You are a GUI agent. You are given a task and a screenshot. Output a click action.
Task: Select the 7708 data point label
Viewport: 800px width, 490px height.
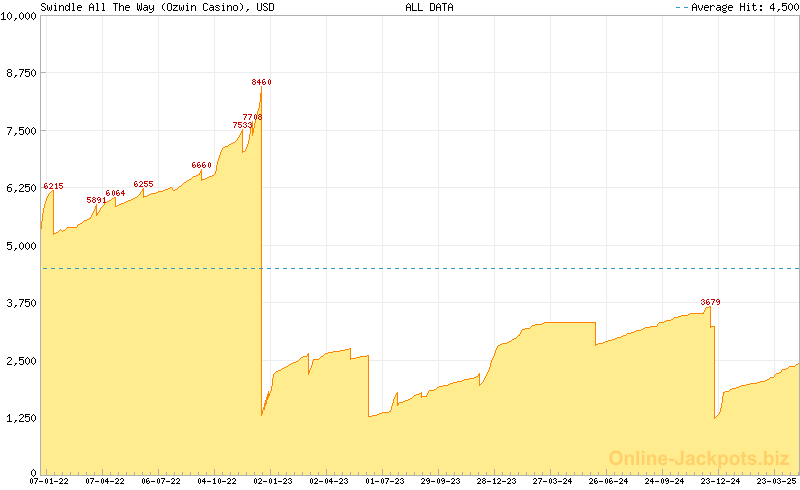[x=252, y=117]
